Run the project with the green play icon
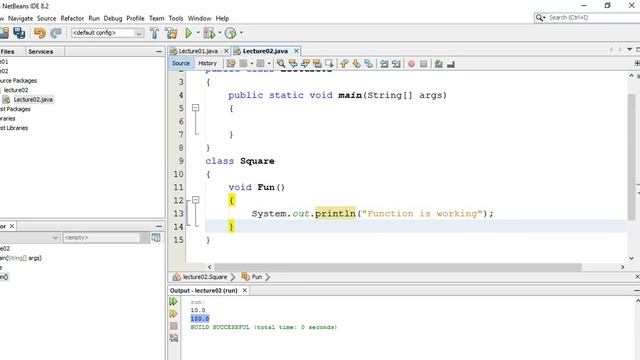640x360 pixels. [x=189, y=33]
